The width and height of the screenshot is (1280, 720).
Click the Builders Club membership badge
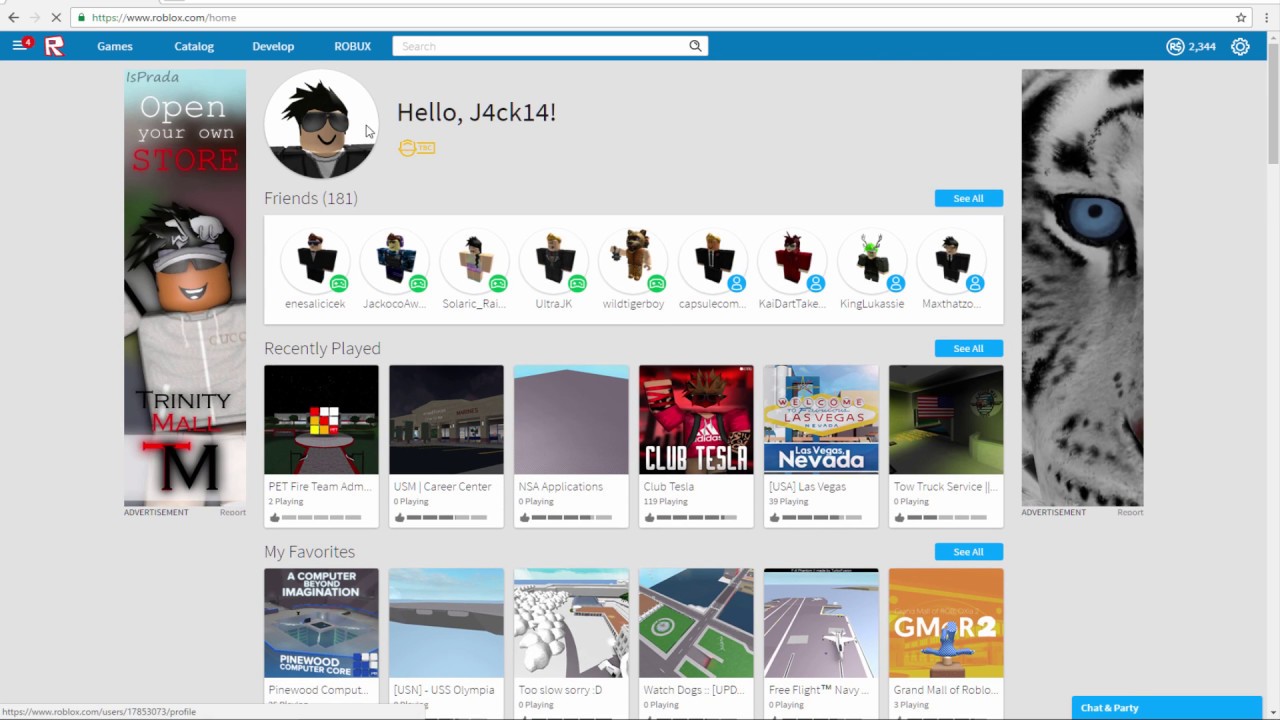pyautogui.click(x=416, y=148)
